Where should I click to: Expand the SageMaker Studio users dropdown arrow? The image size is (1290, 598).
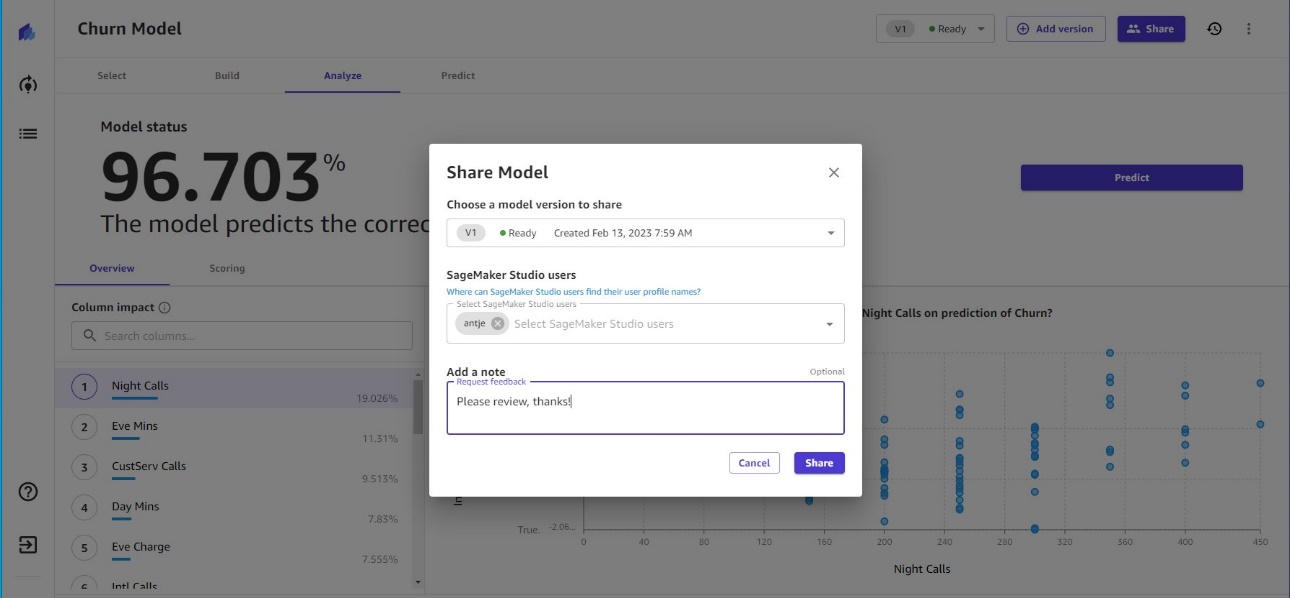830,324
